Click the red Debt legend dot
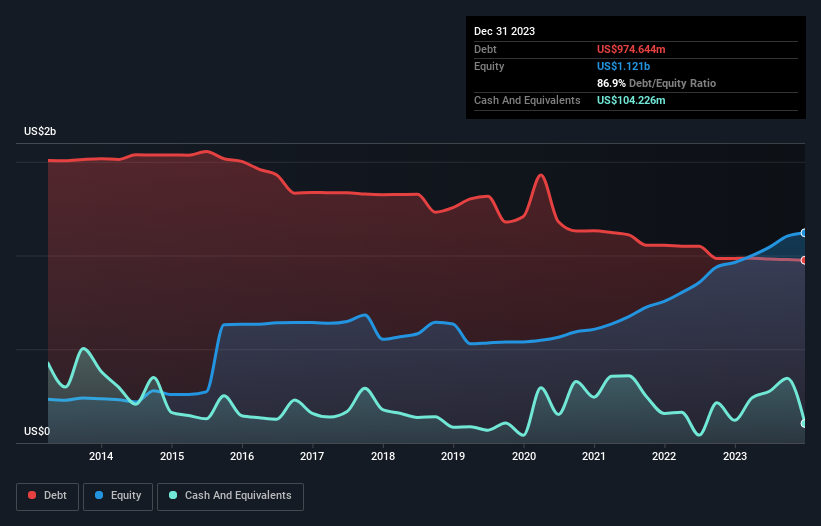The image size is (821, 526). click(32, 495)
